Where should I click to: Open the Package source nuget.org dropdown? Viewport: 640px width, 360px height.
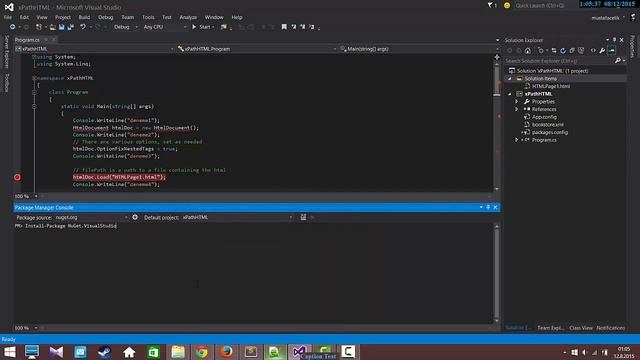click(91, 218)
